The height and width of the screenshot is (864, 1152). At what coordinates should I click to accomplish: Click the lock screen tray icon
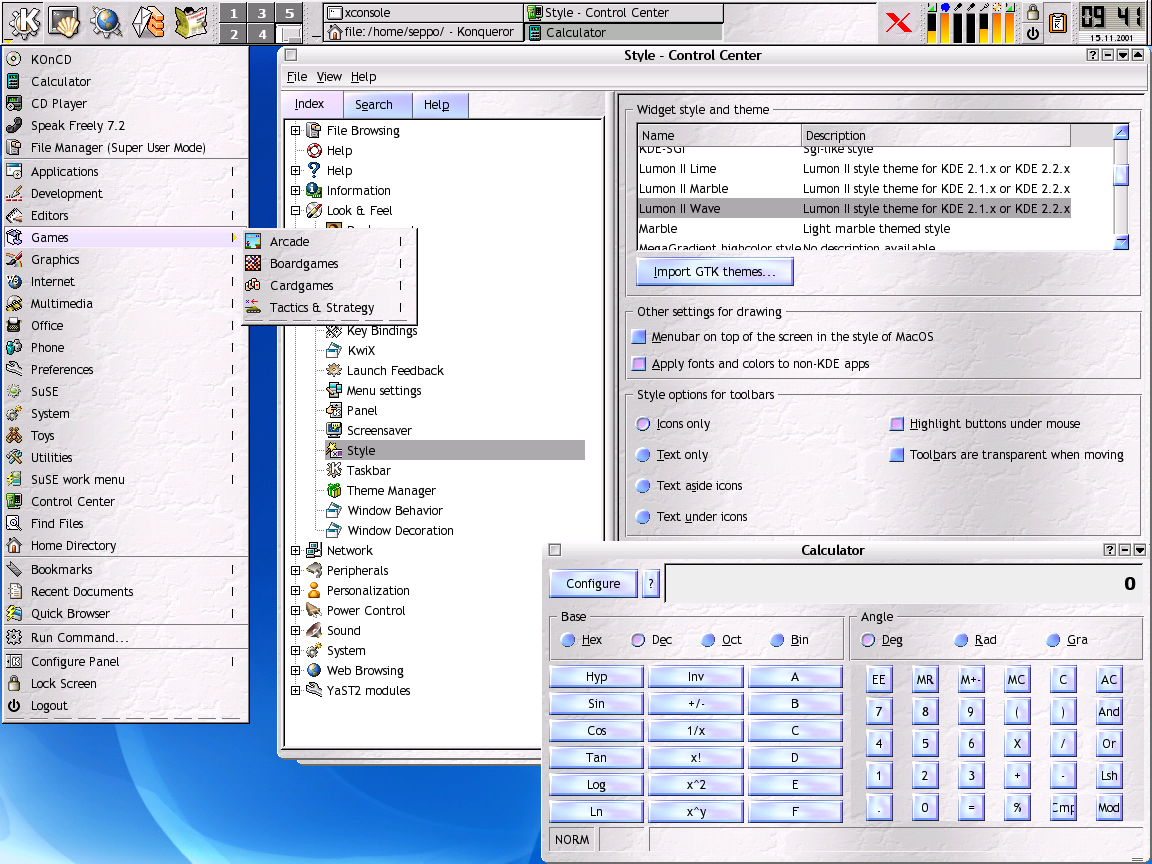click(x=1032, y=12)
